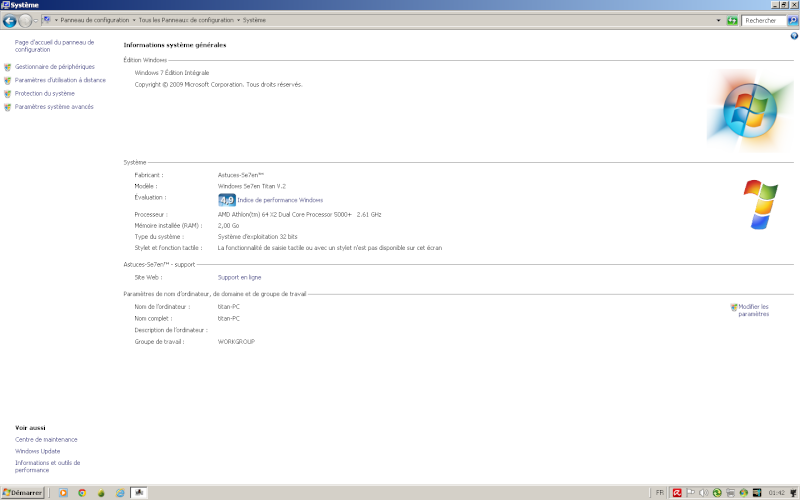Click the control panel icon in address bar
800x500 pixels.
(46, 20)
